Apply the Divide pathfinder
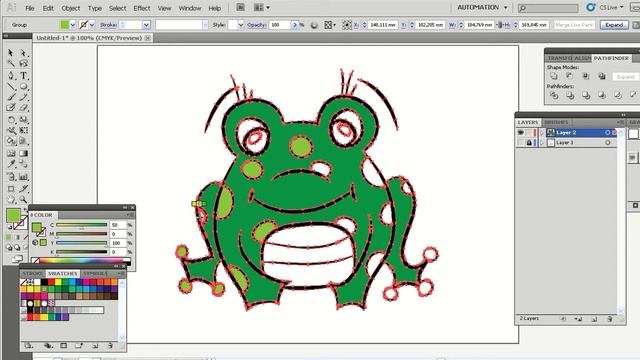The width and height of the screenshot is (640, 360). (554, 96)
